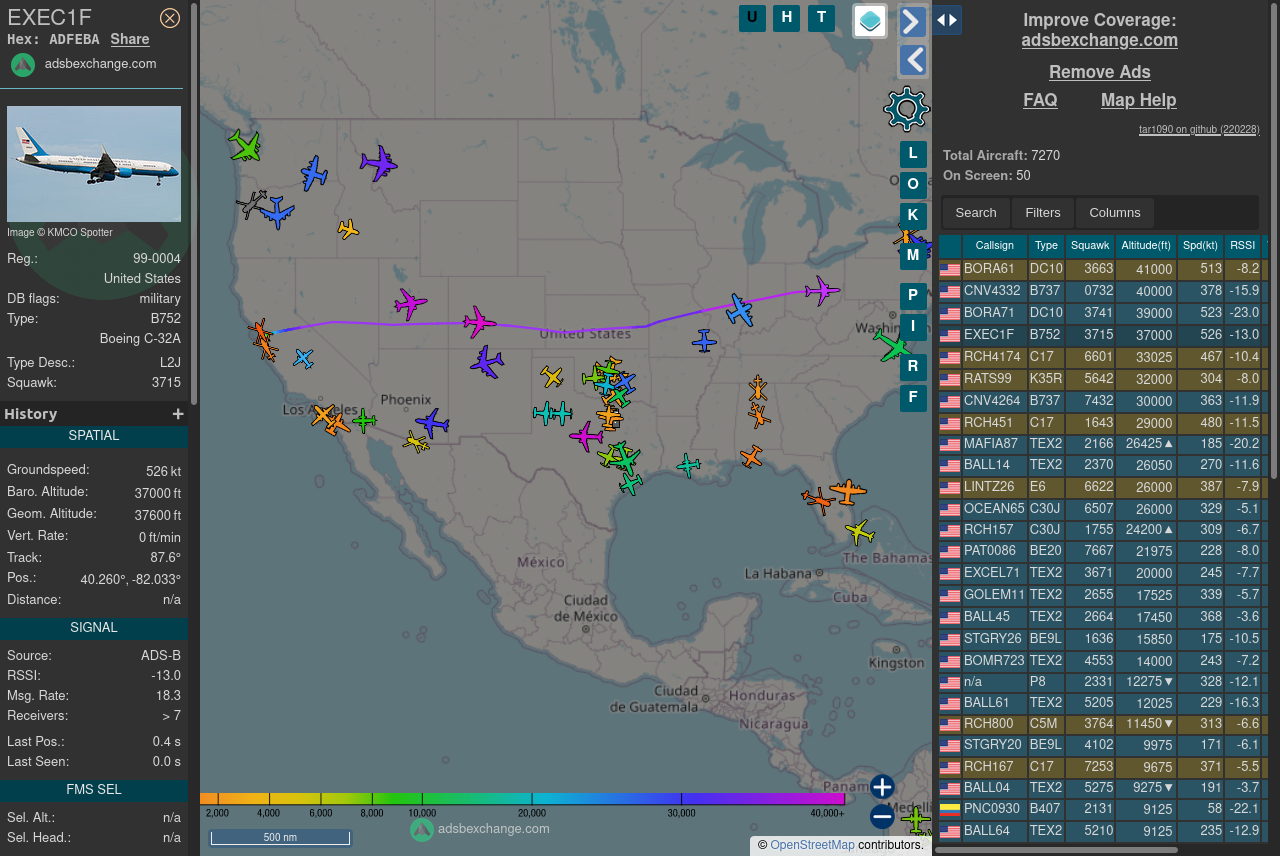Viewport: 1280px width, 856px height.
Task: Click the blue plane icon near Phoenix
Action: point(432,423)
